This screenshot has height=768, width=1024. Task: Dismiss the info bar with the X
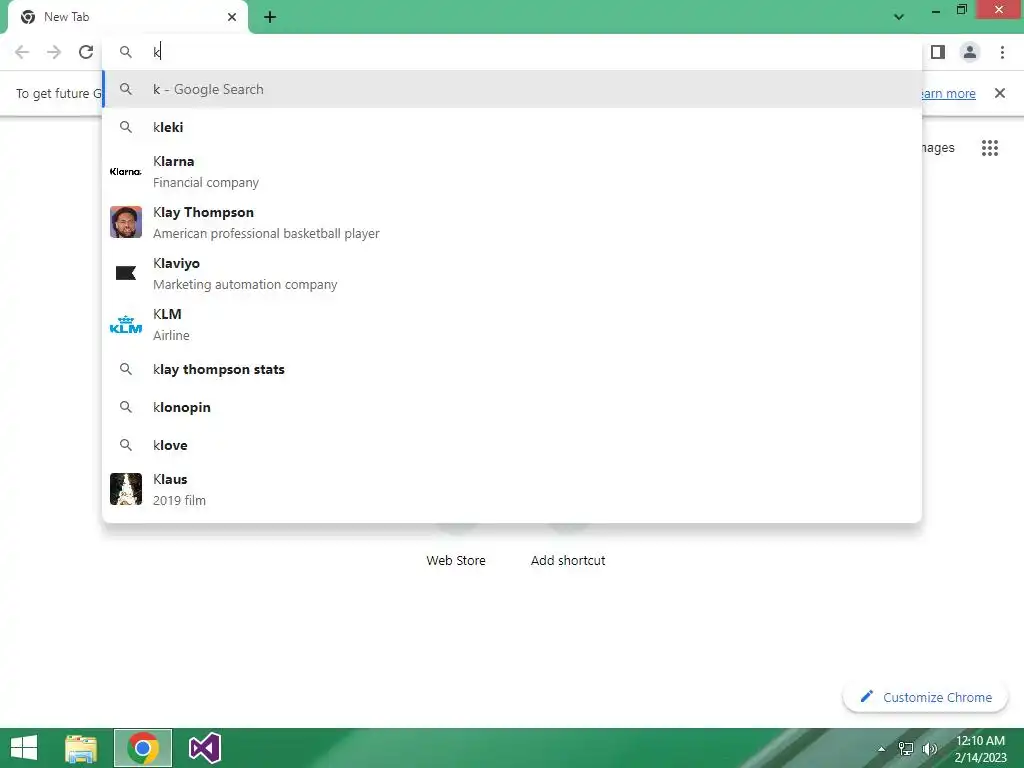tap(999, 93)
